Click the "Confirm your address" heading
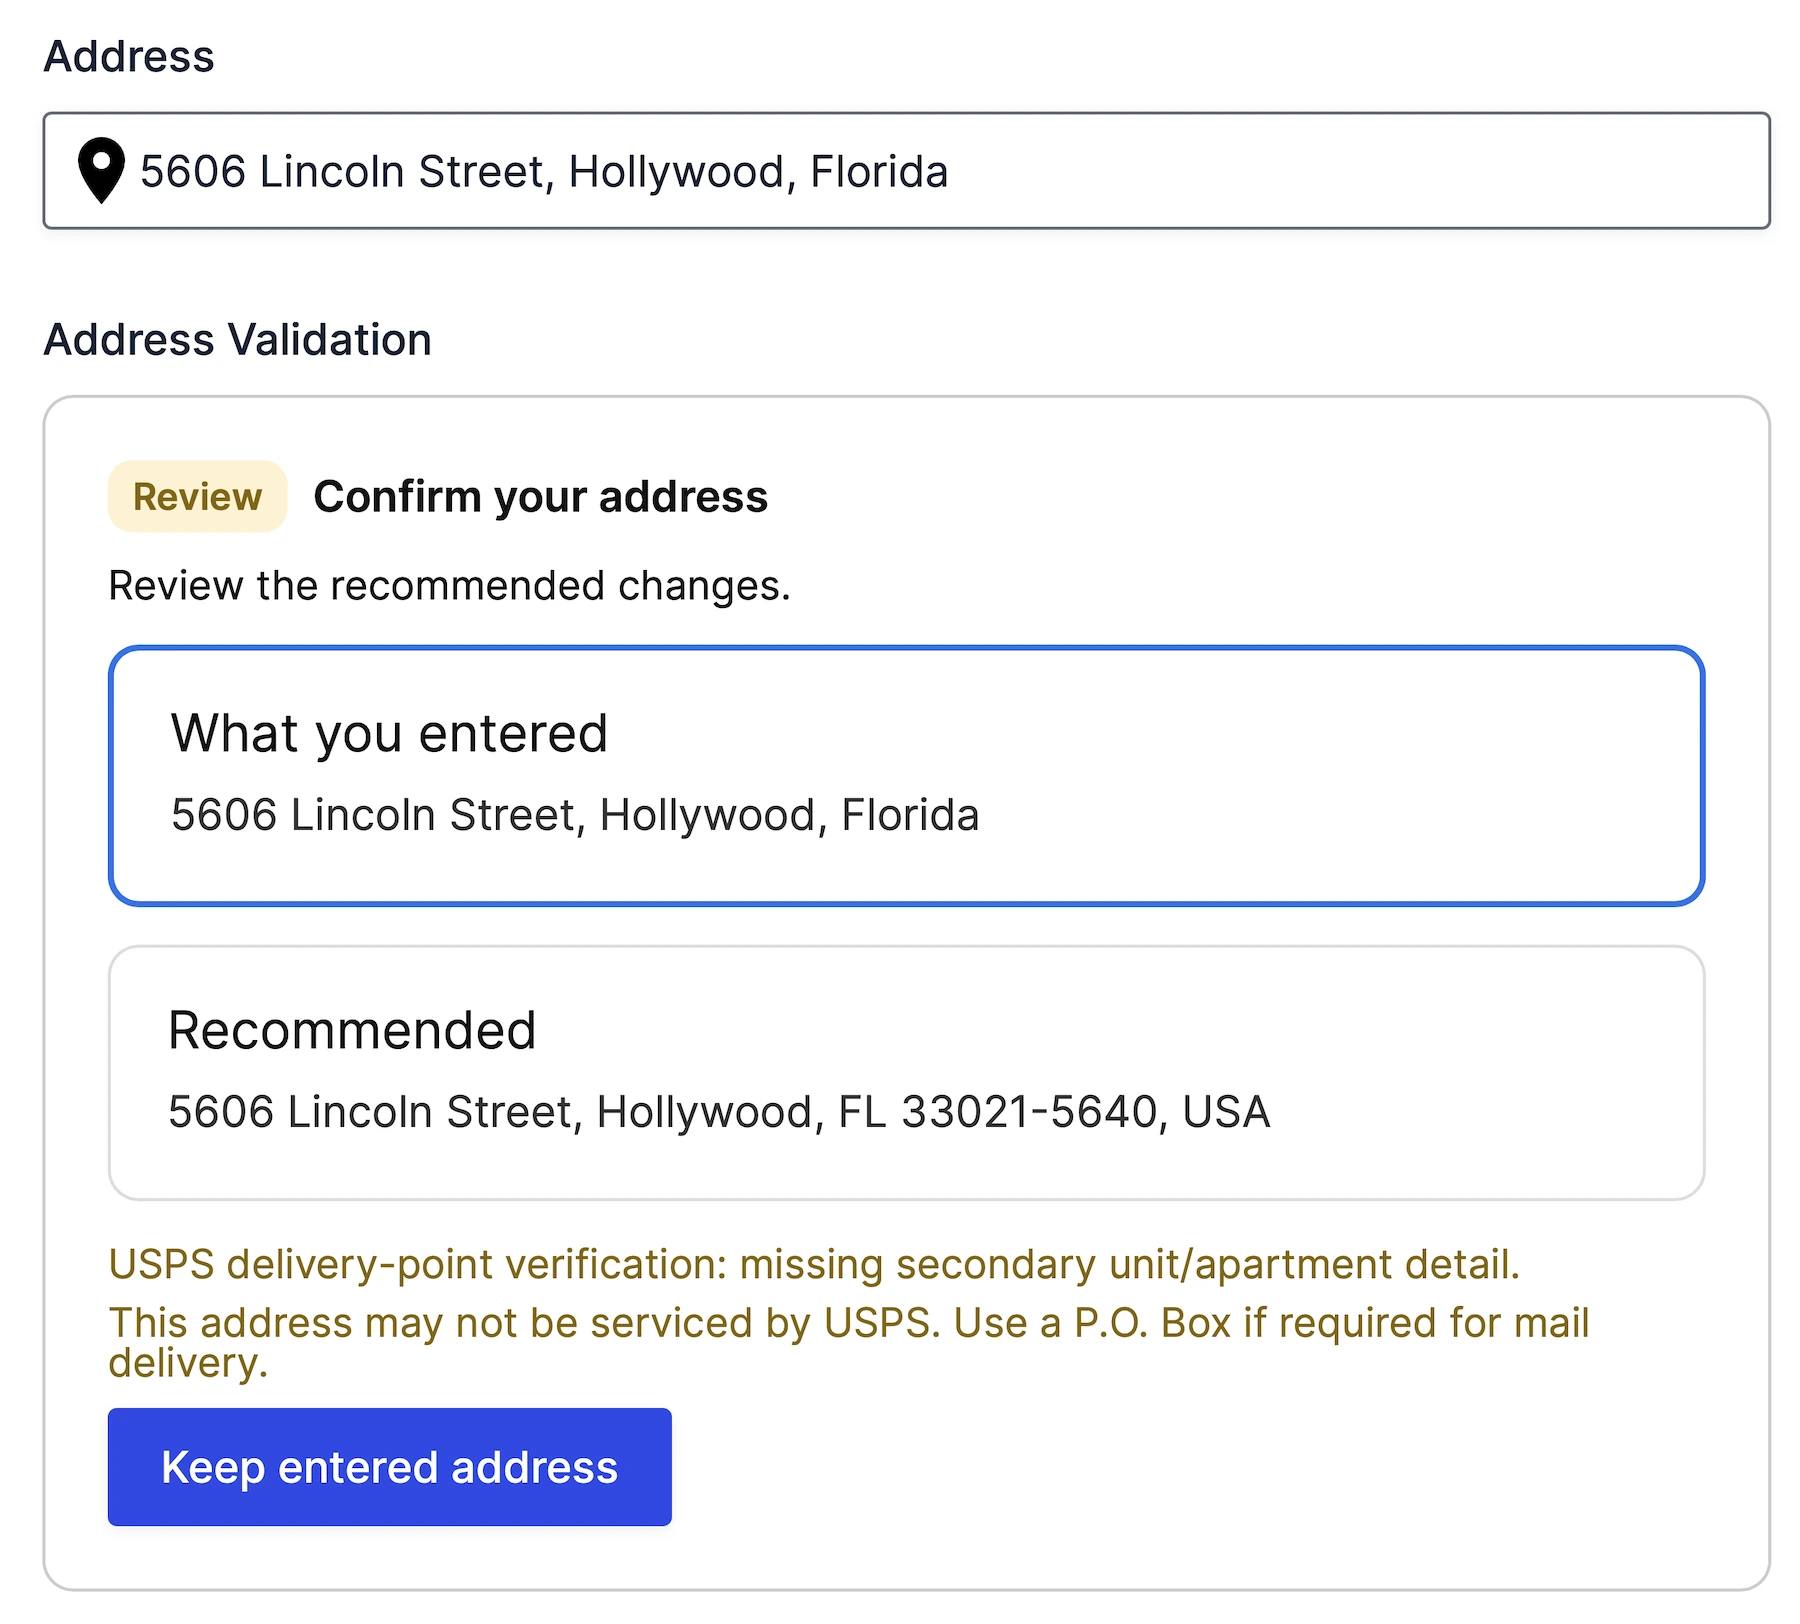This screenshot has height=1624, width=1800. 541,497
